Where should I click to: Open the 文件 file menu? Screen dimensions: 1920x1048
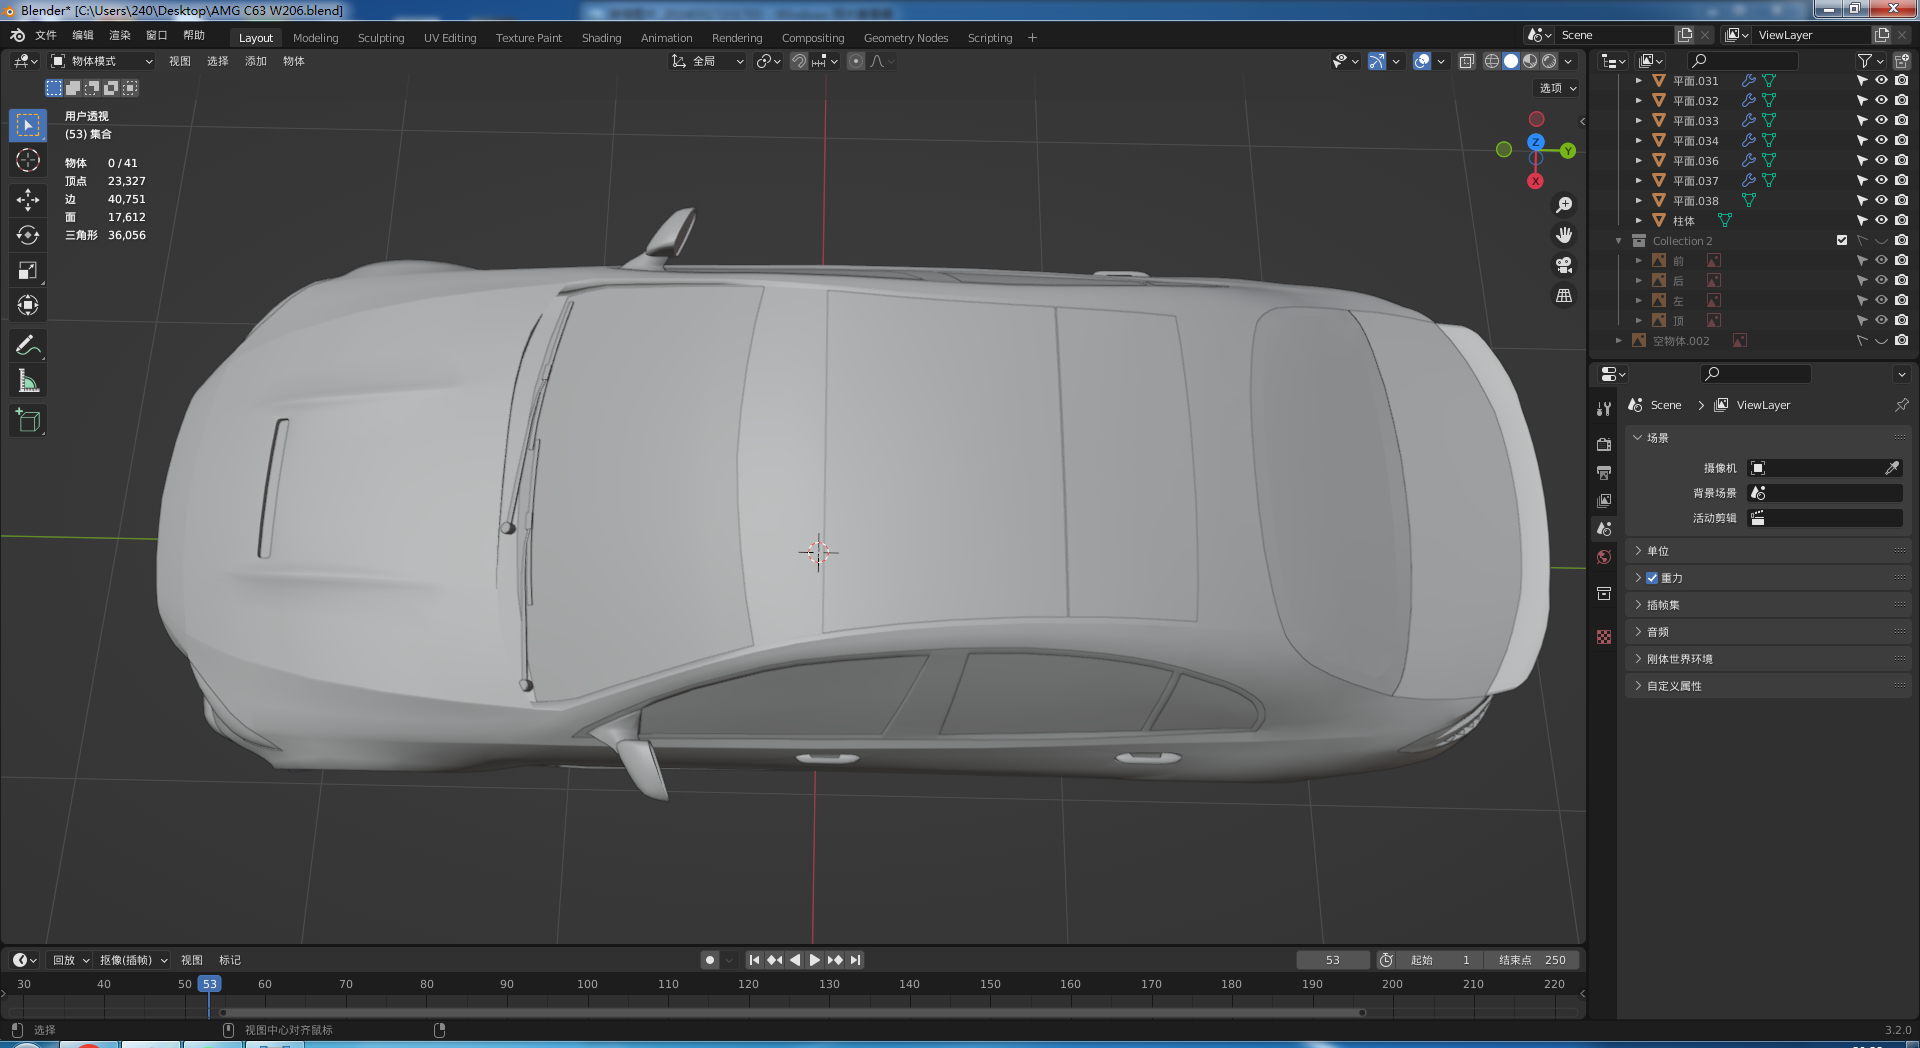tap(46, 35)
